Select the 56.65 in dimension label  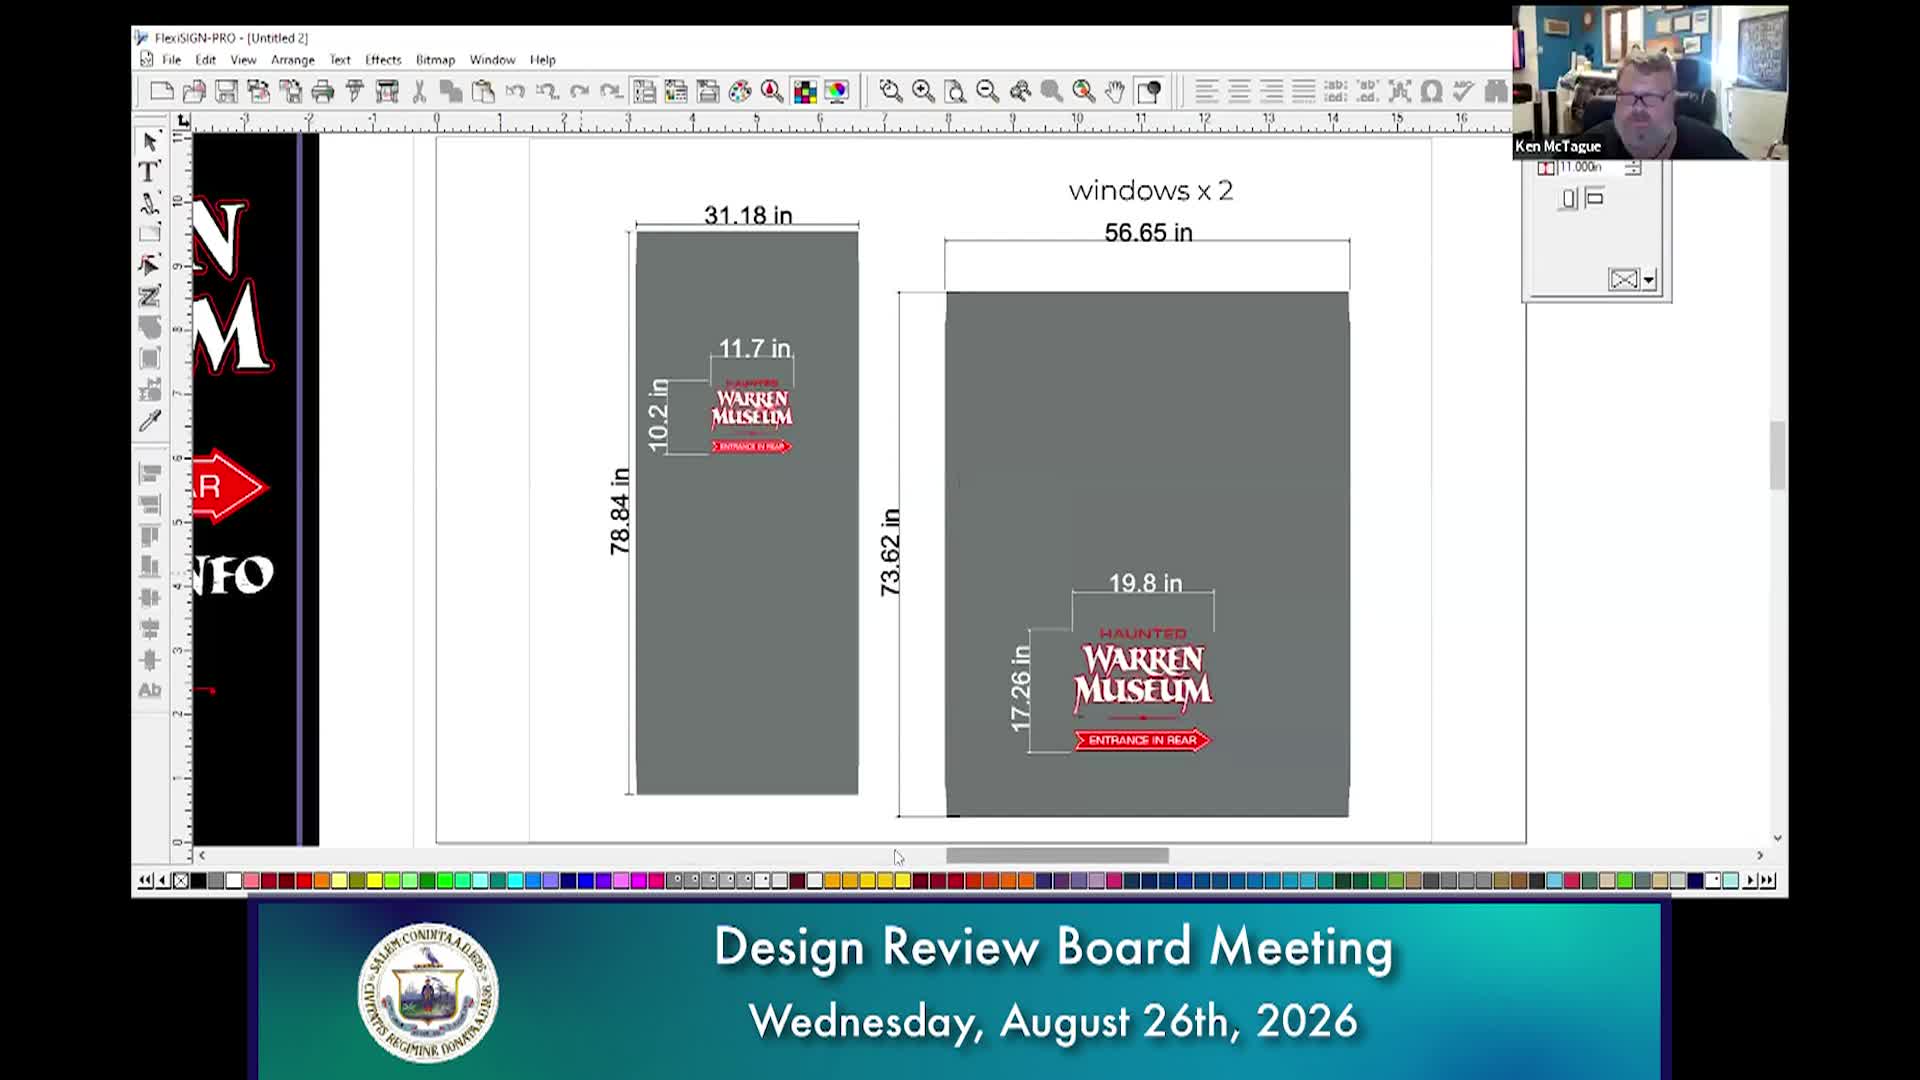(1148, 233)
